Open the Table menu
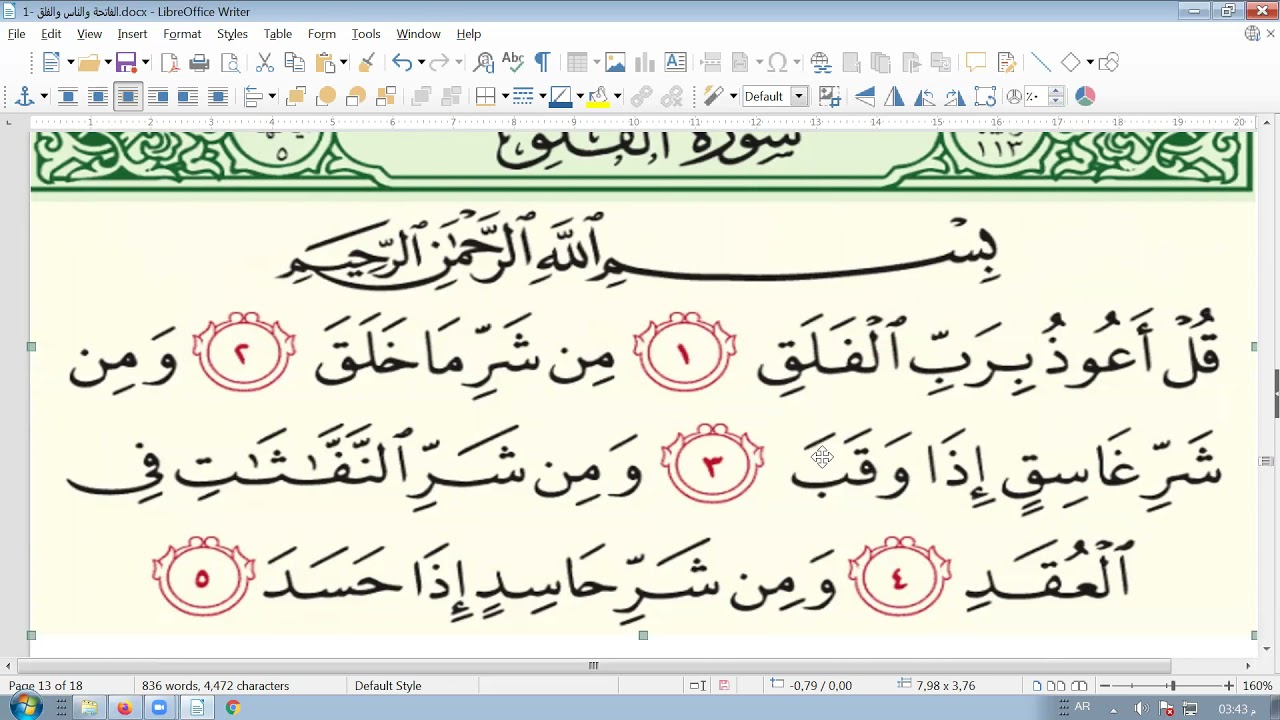 [278, 34]
